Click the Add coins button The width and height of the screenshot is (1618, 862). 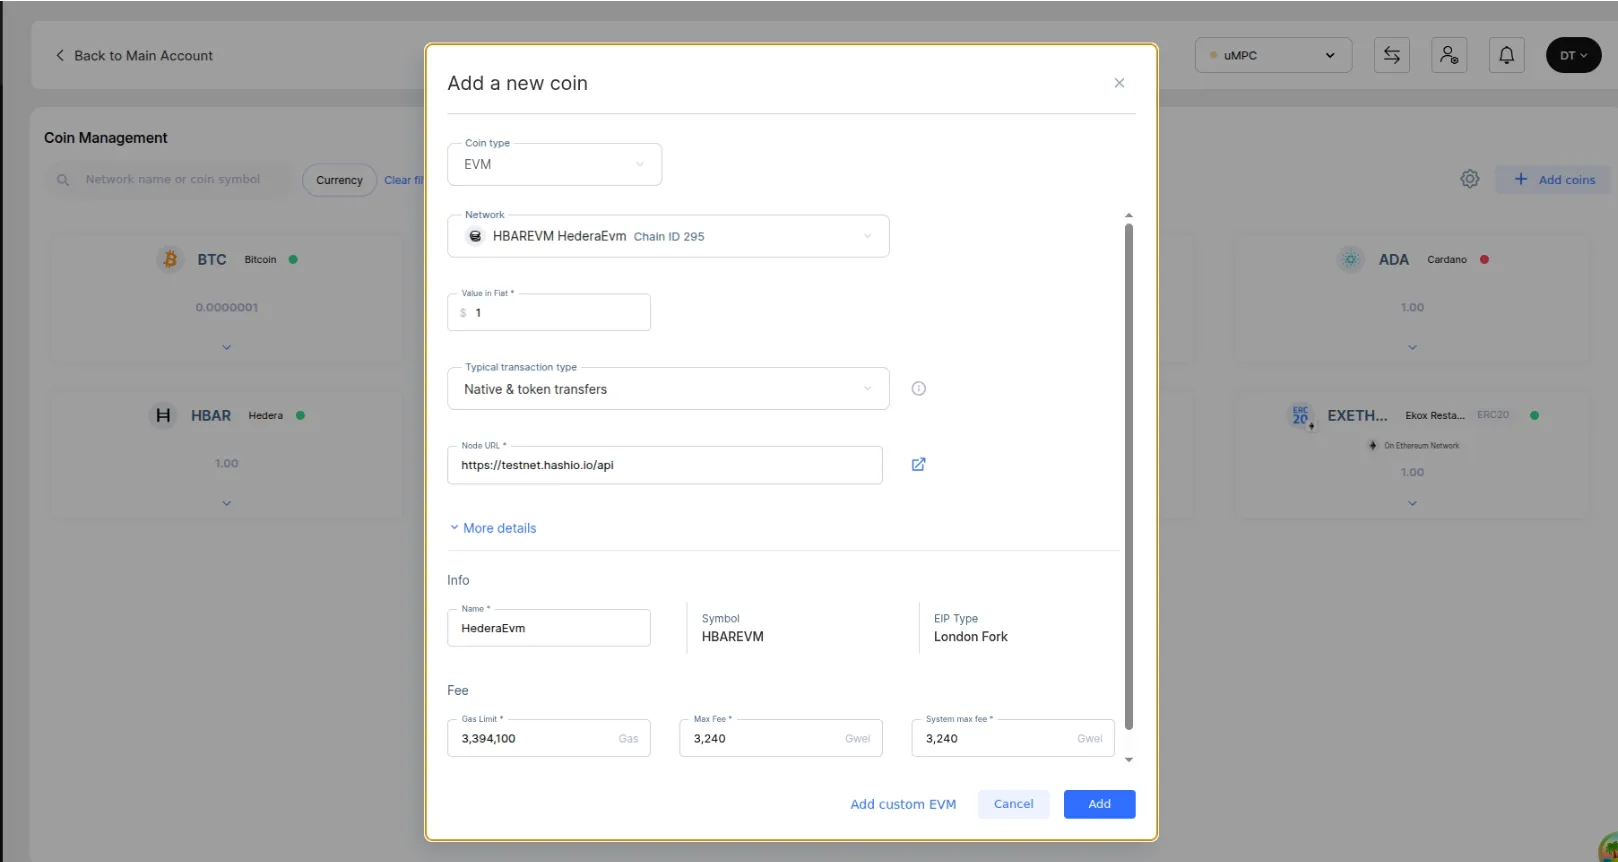pos(1553,179)
